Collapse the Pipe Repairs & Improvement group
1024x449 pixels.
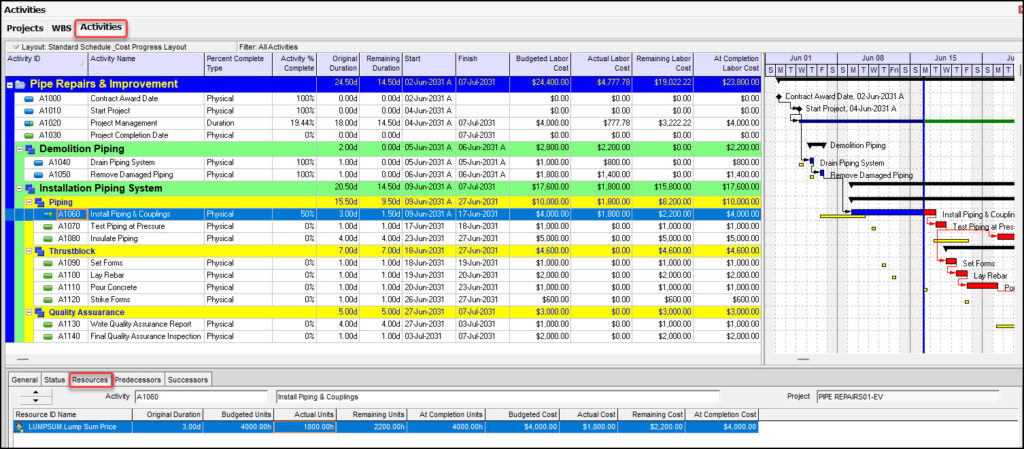(10, 85)
